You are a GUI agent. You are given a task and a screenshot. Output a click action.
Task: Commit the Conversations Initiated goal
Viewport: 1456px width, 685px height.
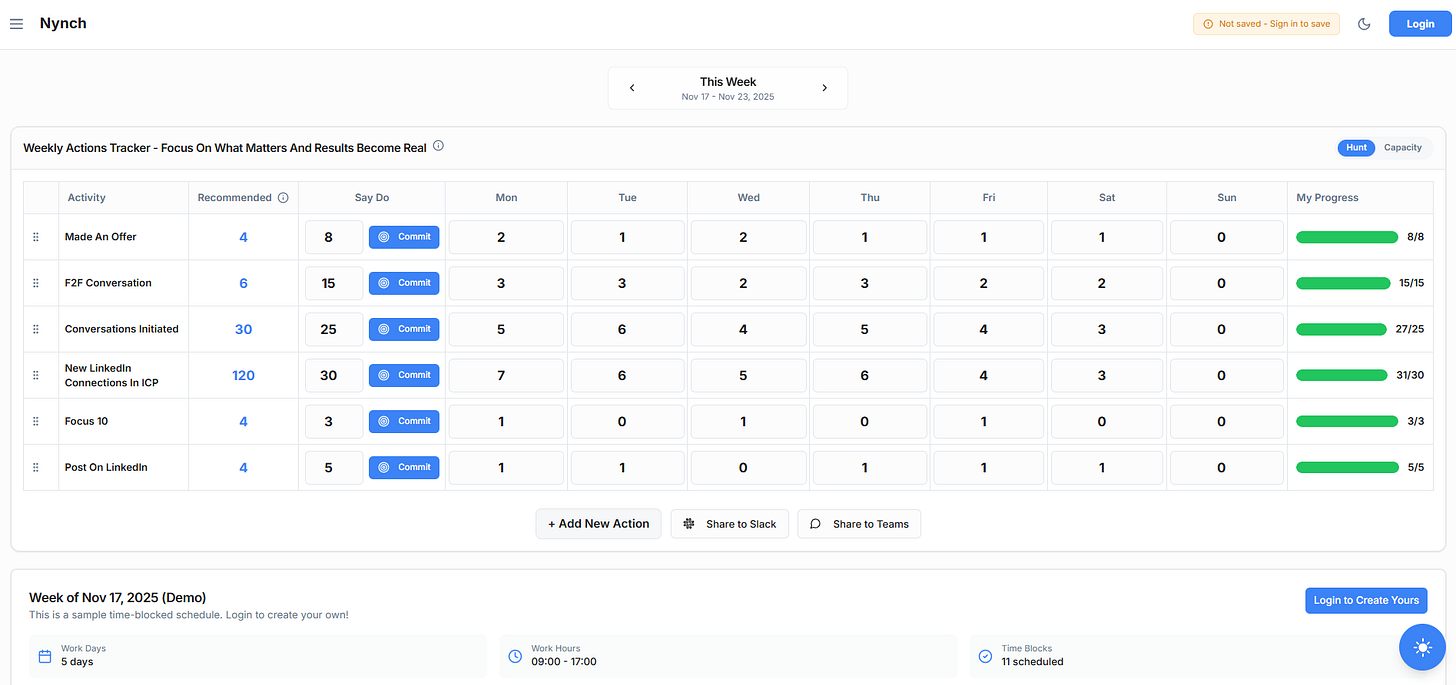[404, 329]
